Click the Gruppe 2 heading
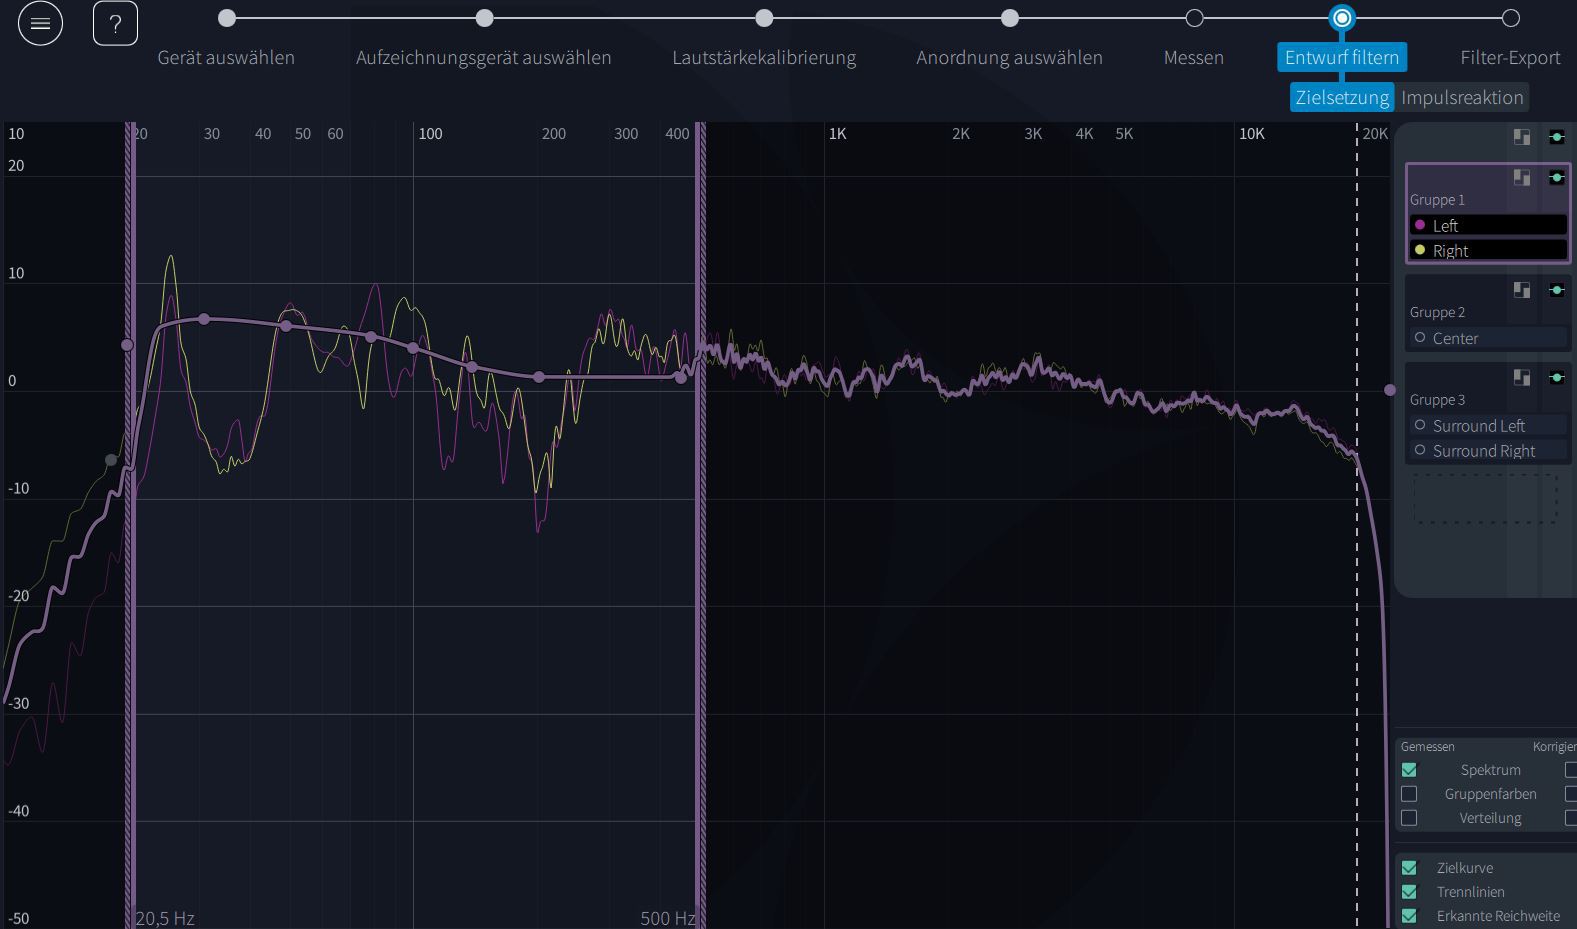1577x929 pixels. coord(1437,312)
